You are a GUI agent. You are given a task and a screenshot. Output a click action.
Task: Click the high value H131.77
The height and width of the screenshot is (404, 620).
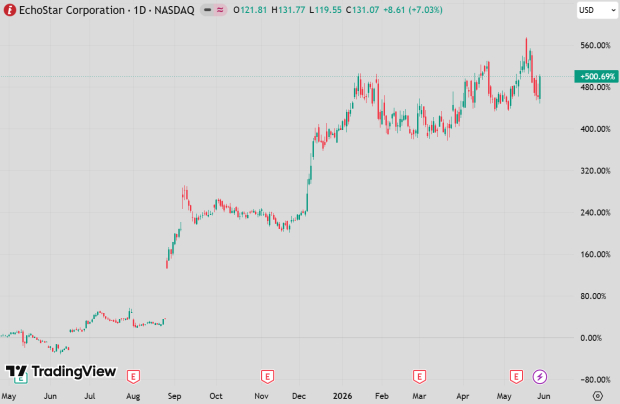coord(288,10)
